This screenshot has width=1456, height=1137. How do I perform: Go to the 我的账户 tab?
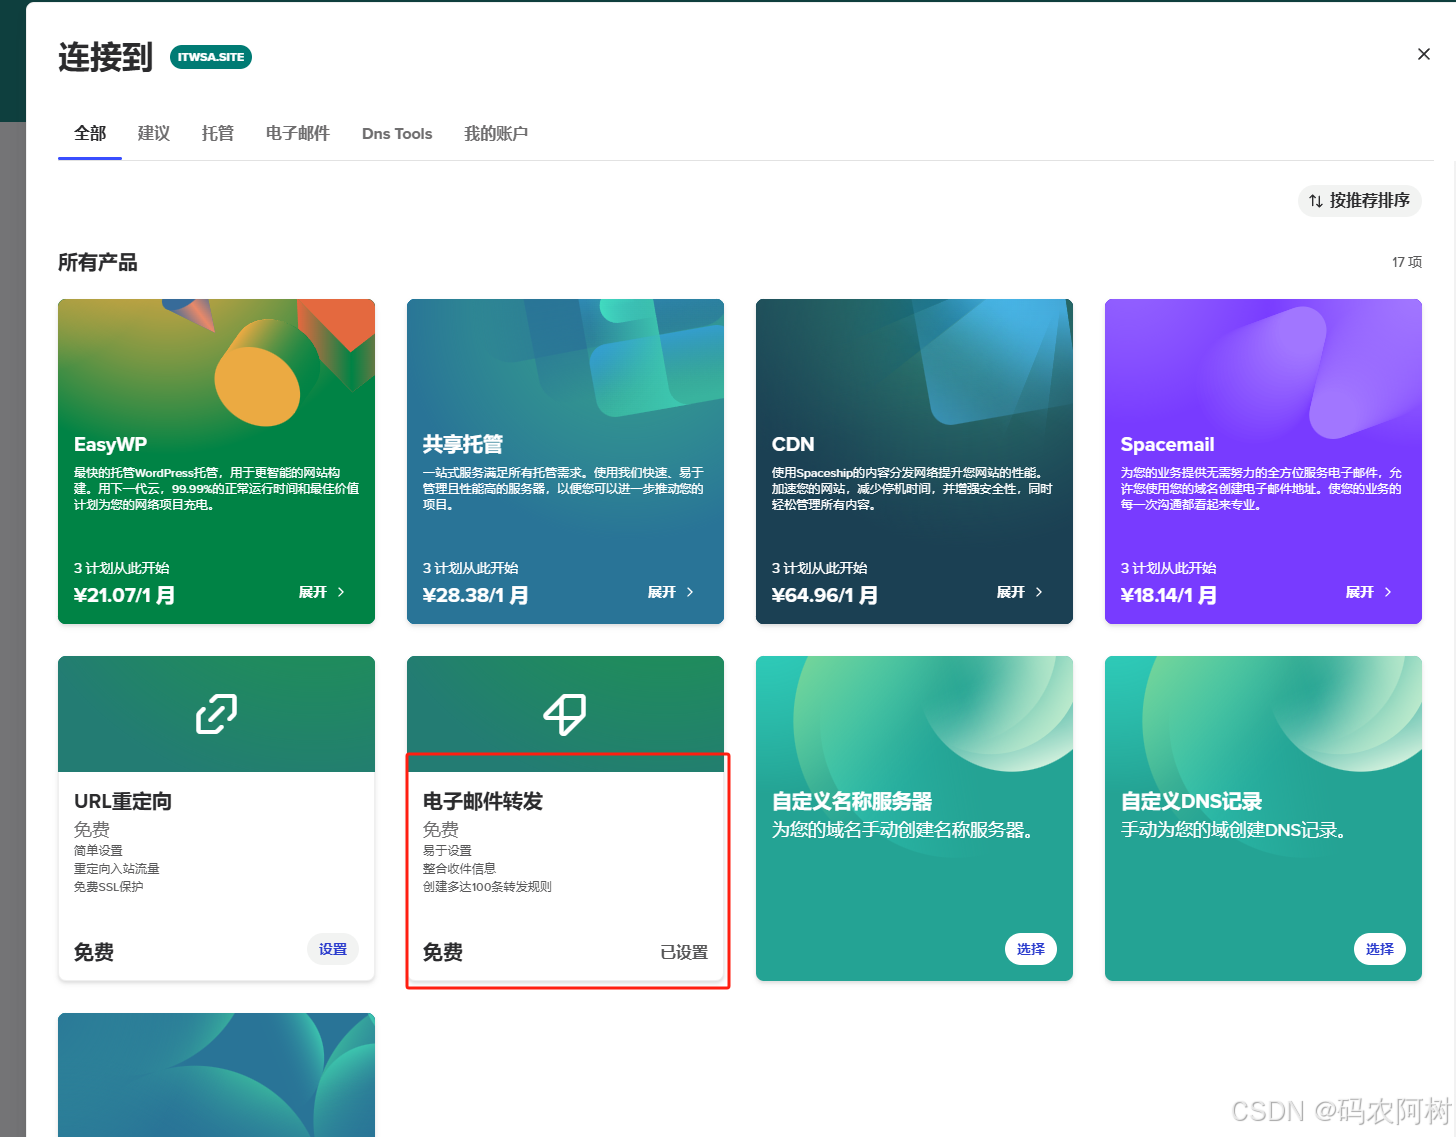pyautogui.click(x=496, y=133)
